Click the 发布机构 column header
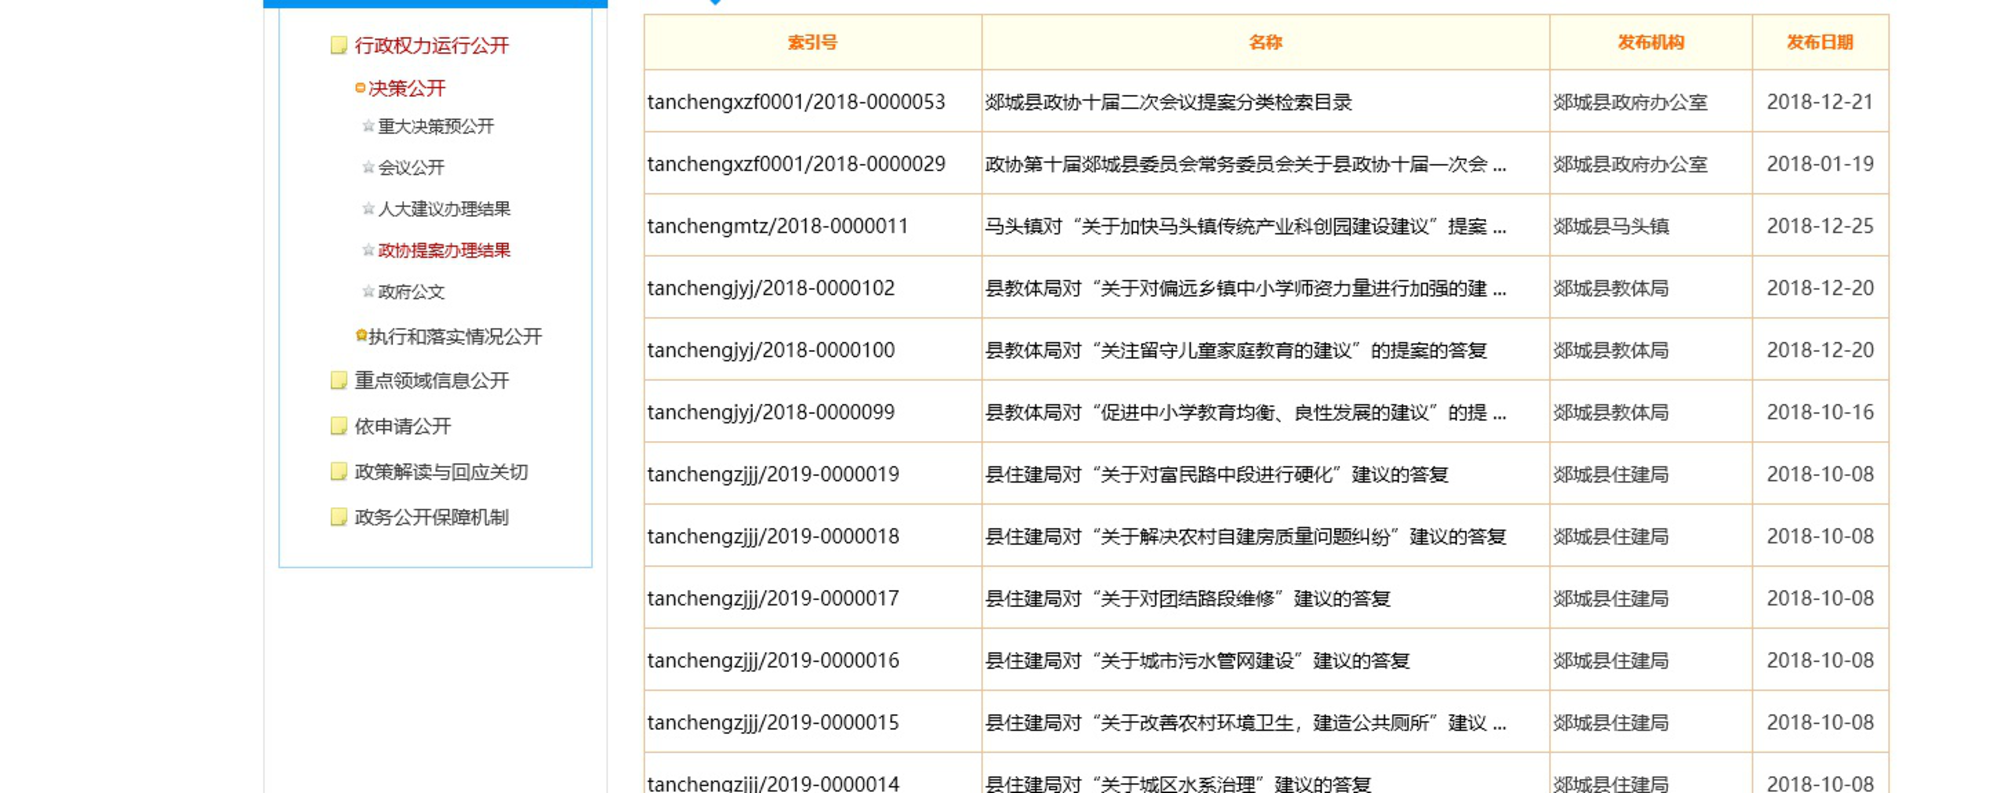 pos(1651,42)
